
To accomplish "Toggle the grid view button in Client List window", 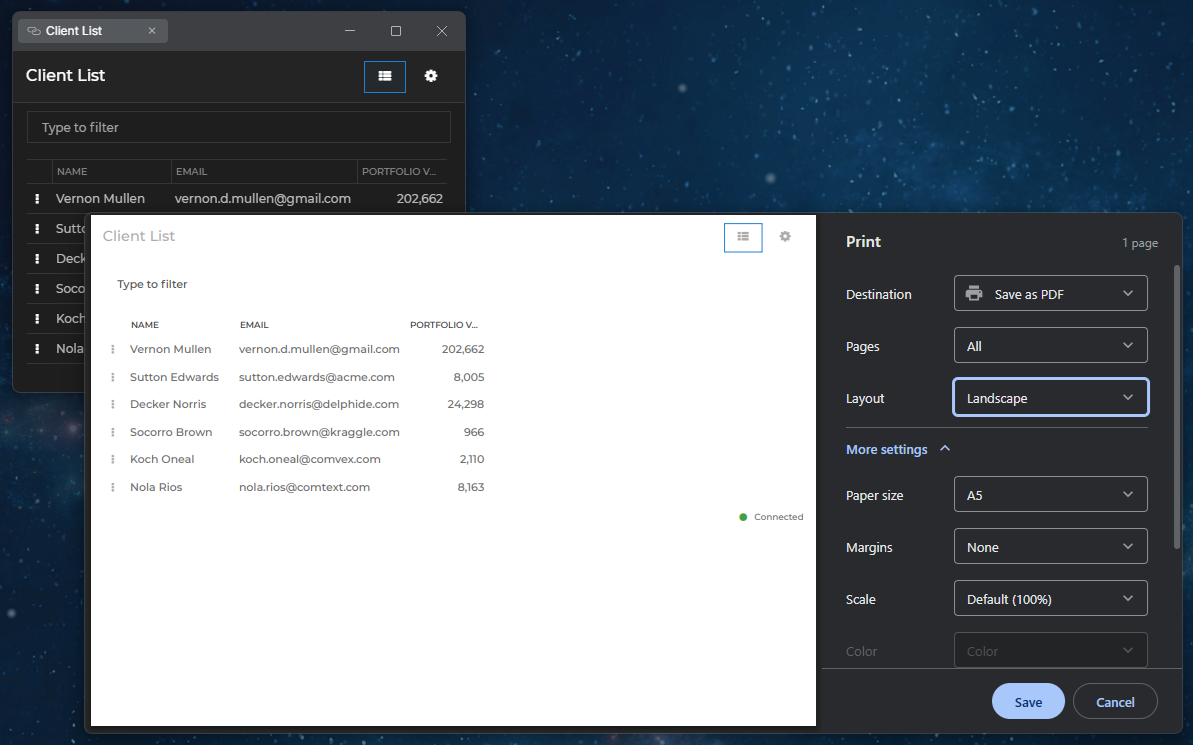I will coord(385,76).
